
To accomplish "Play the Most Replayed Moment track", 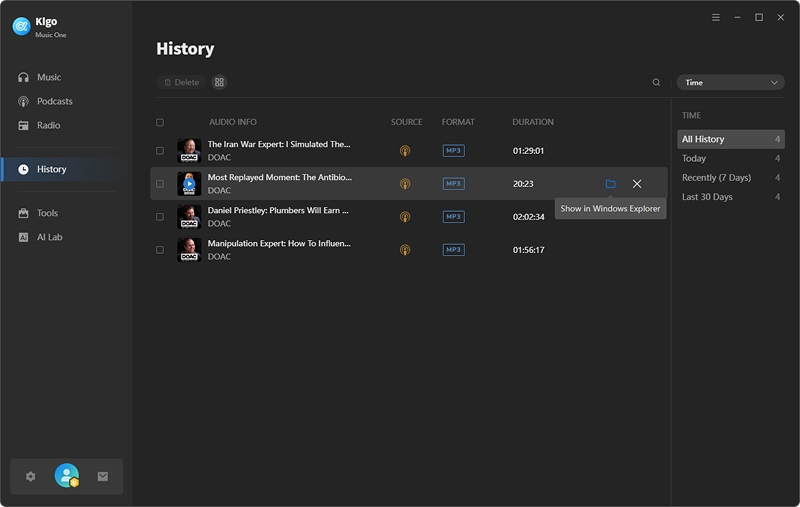I will coord(189,184).
